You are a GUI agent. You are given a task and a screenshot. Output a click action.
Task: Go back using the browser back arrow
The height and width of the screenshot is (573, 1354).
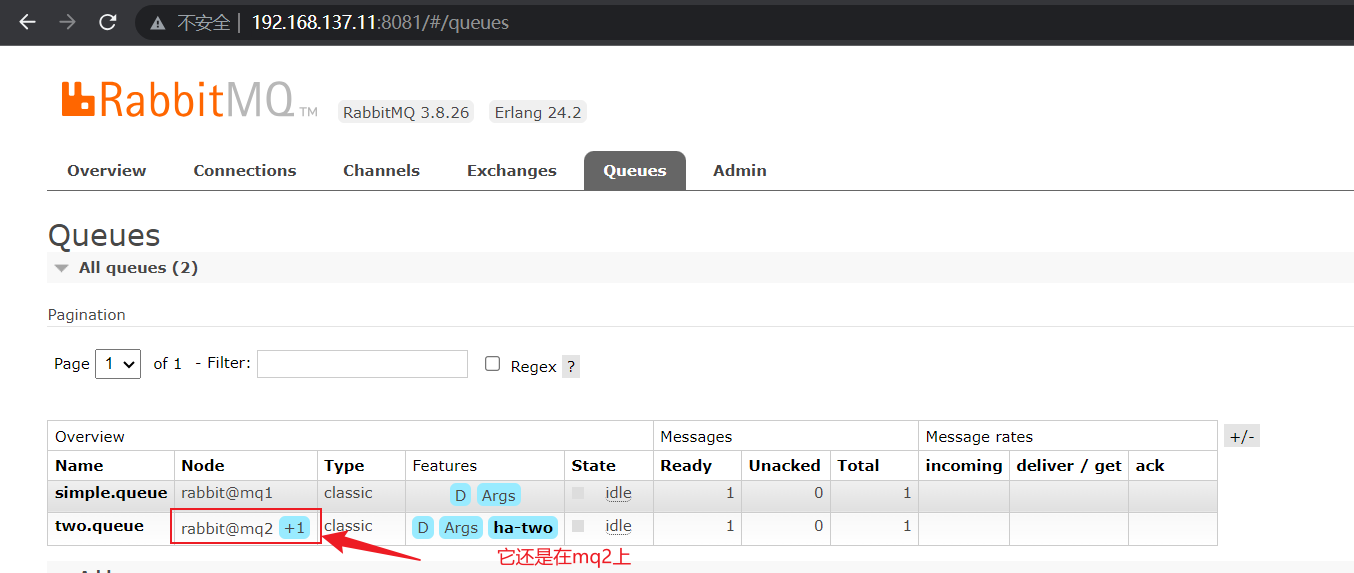pos(27,22)
